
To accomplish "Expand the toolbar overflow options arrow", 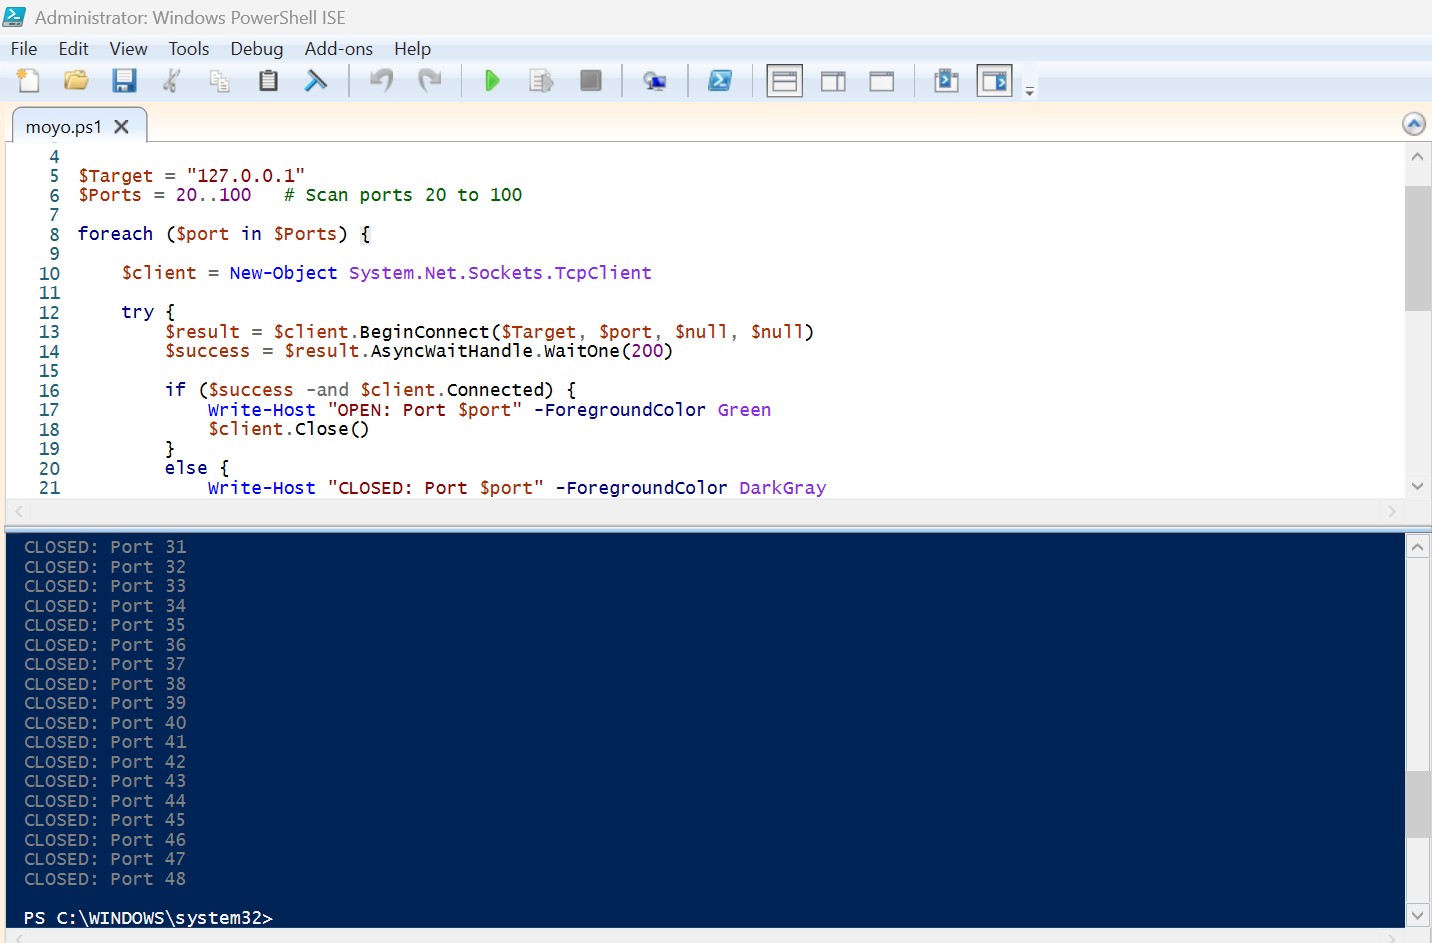I will click(x=1030, y=91).
